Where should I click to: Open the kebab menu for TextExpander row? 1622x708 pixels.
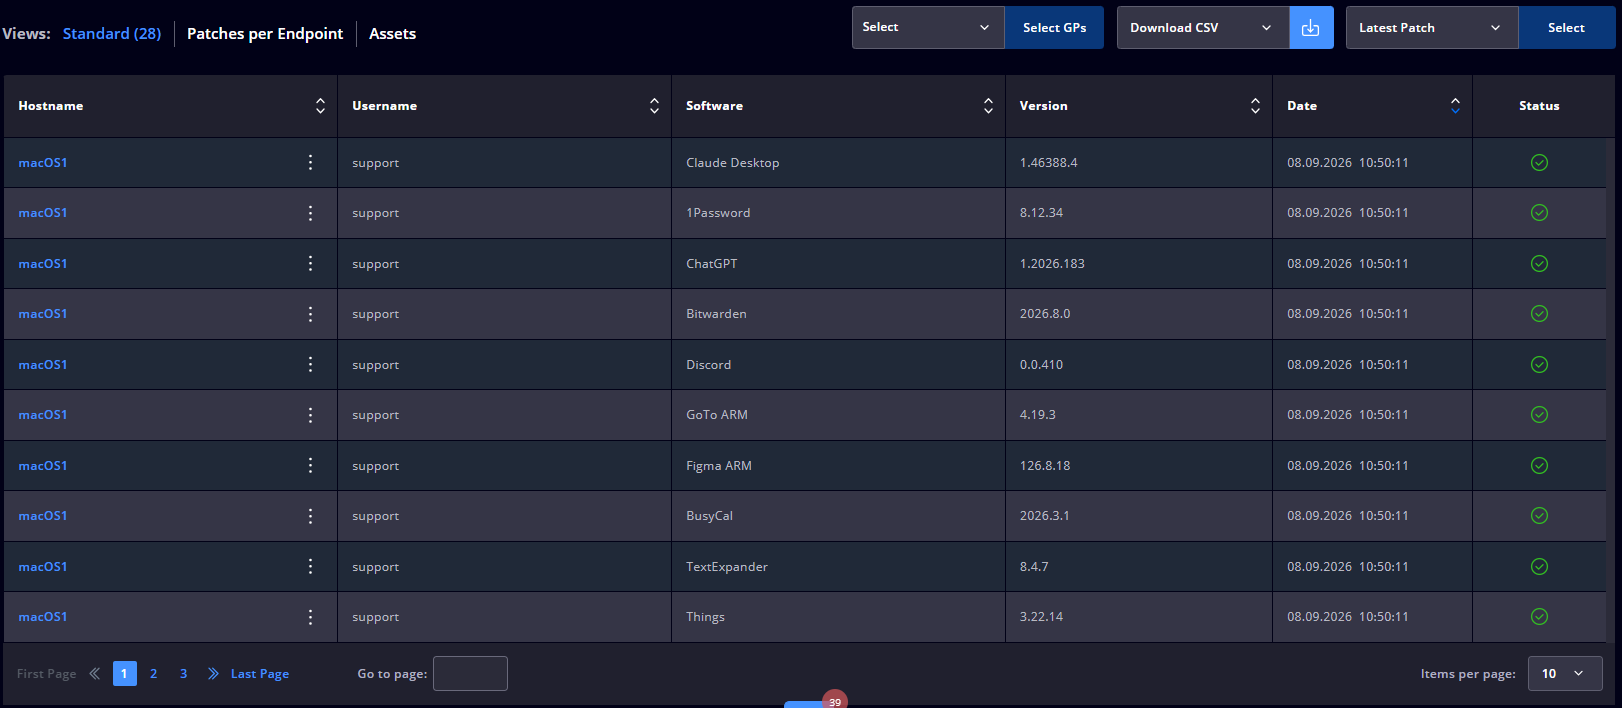310,566
